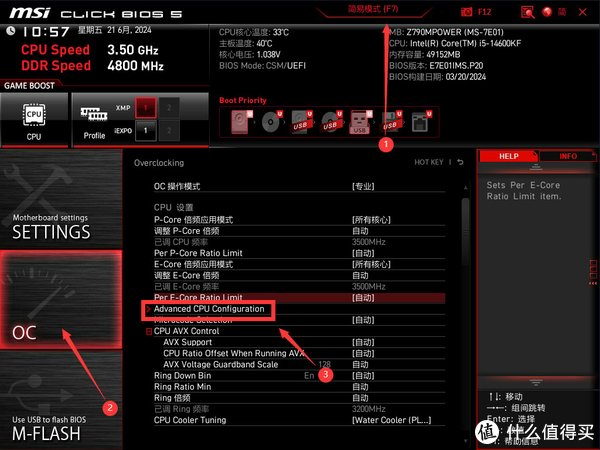Click the Boot Priority label
This screenshot has height=450, width=600.
point(243,100)
